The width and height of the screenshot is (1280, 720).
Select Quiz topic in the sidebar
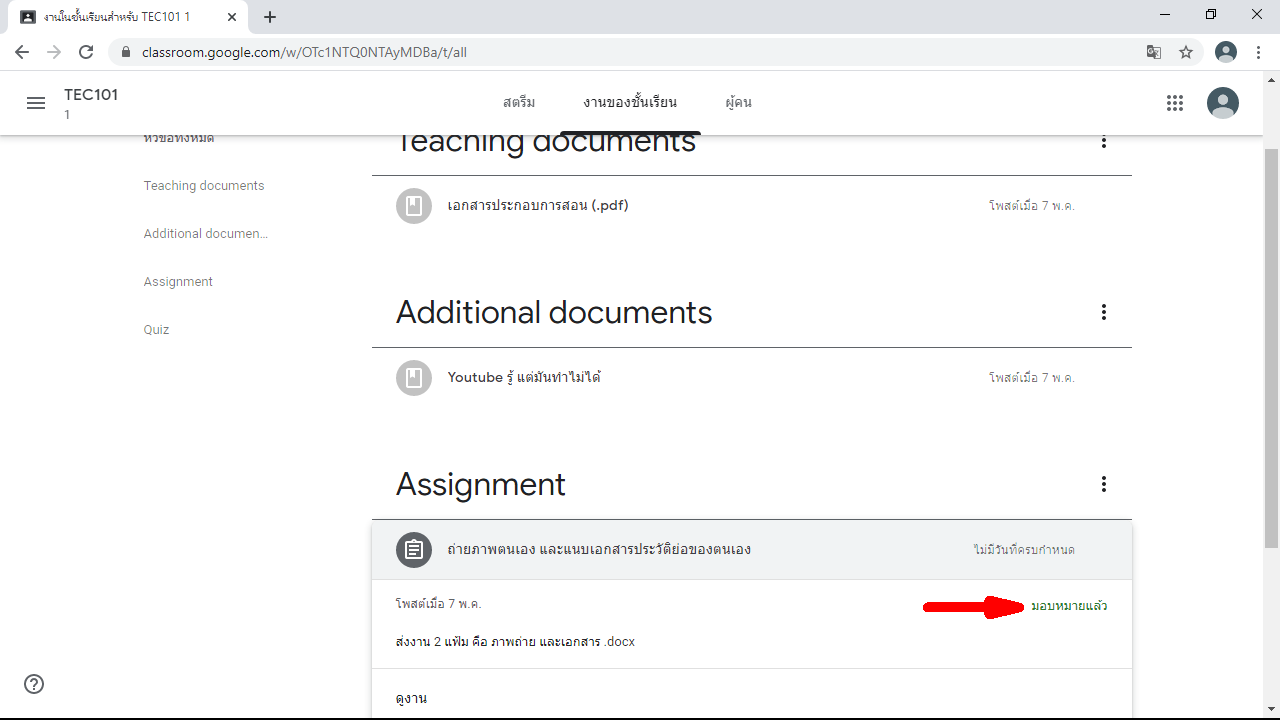pyautogui.click(x=156, y=330)
